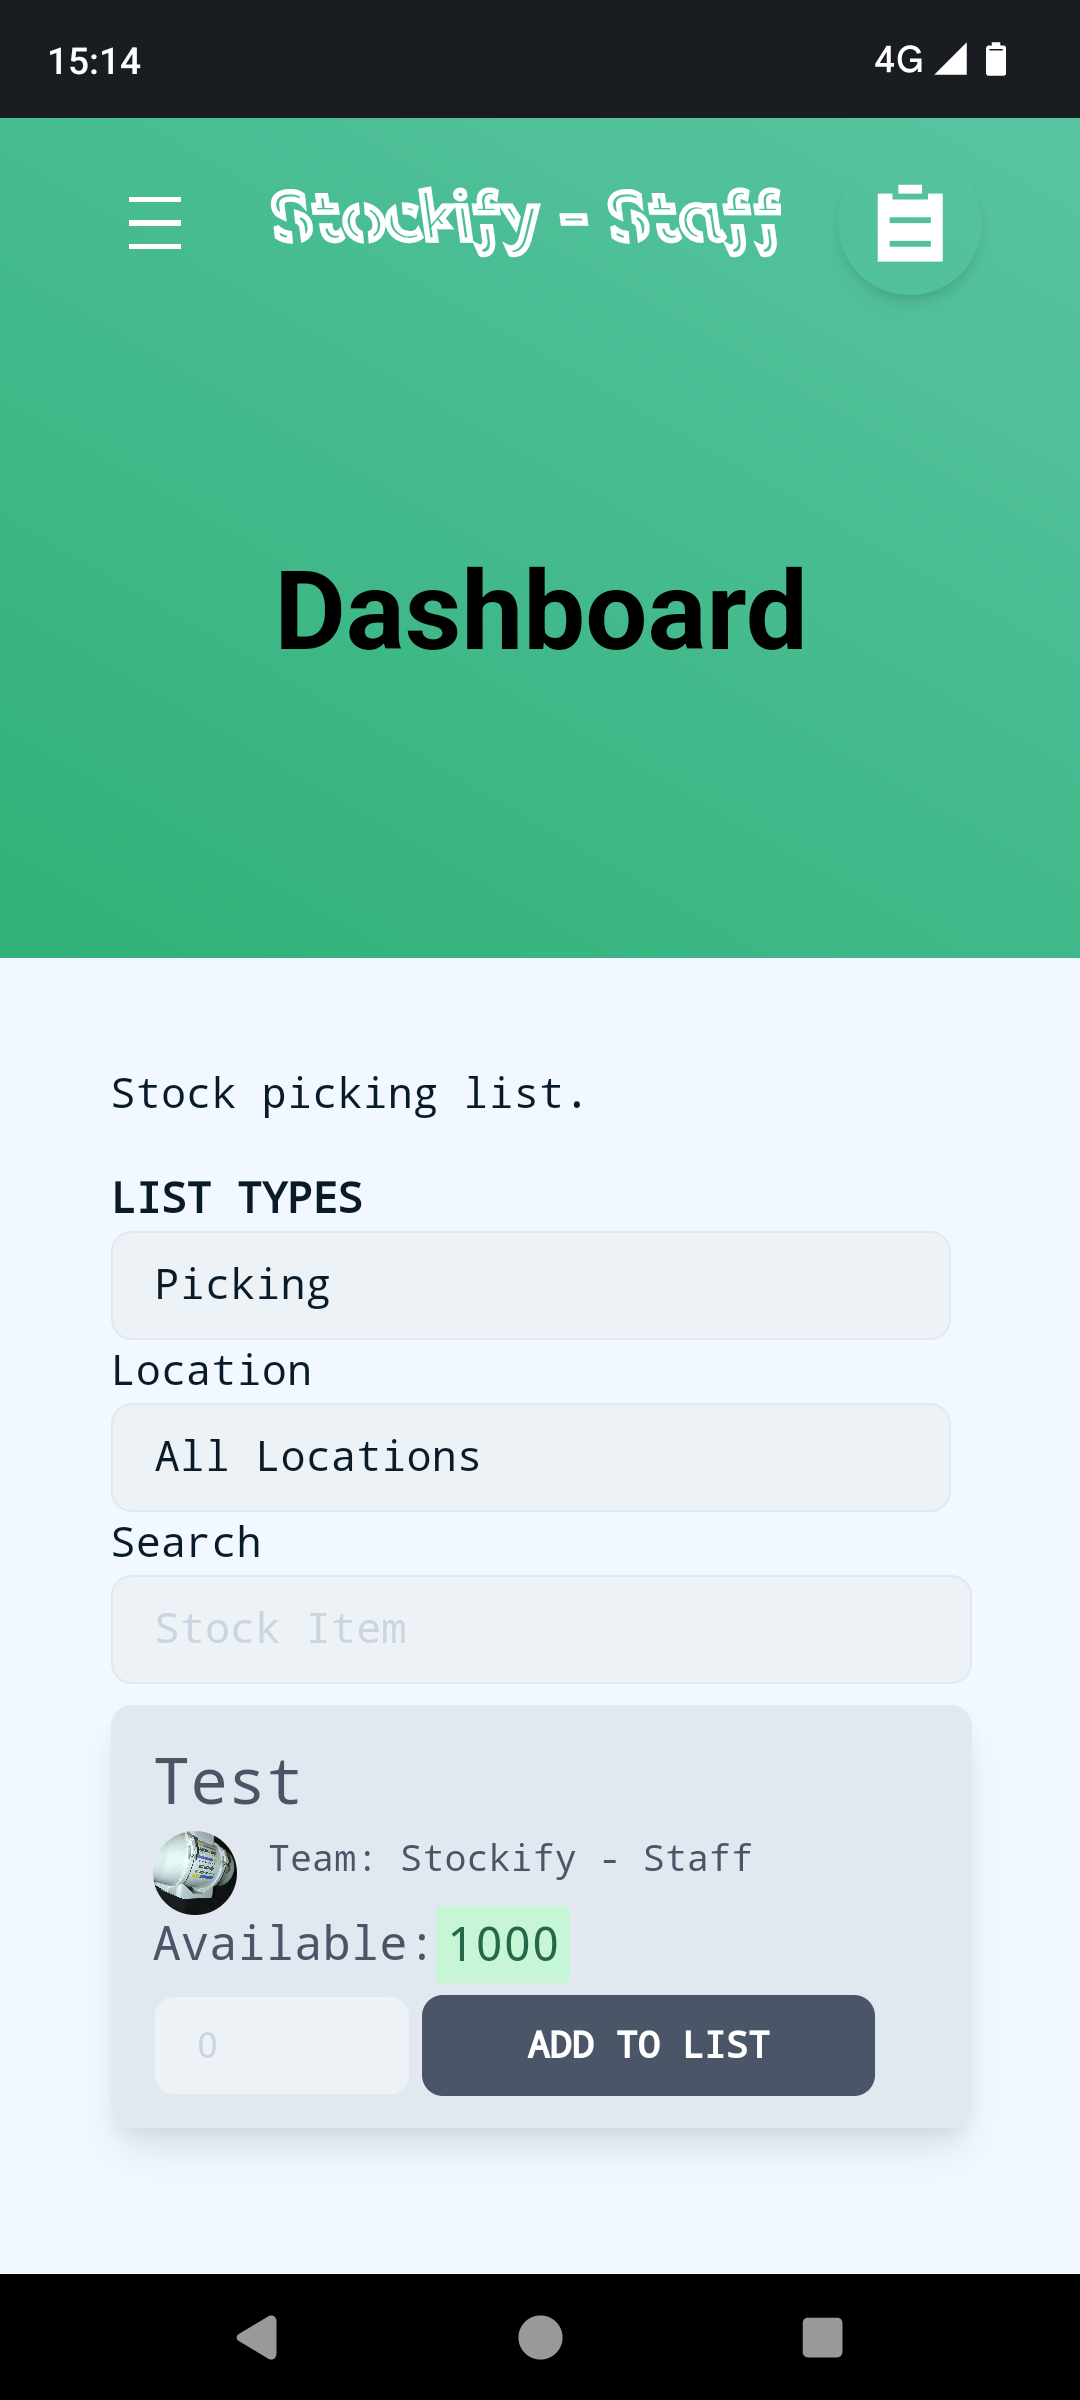
Task: Tap the green Available 1000 badge
Action: 503,1944
